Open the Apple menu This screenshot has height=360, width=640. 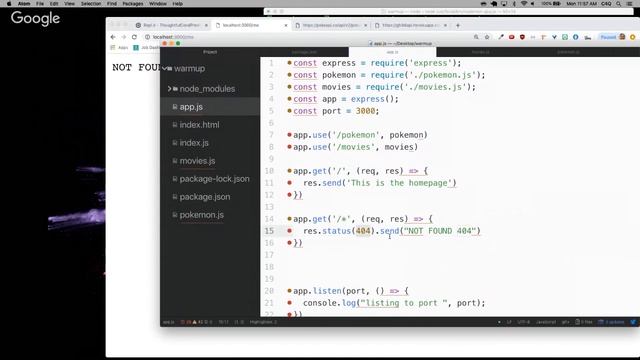pos(9,4)
